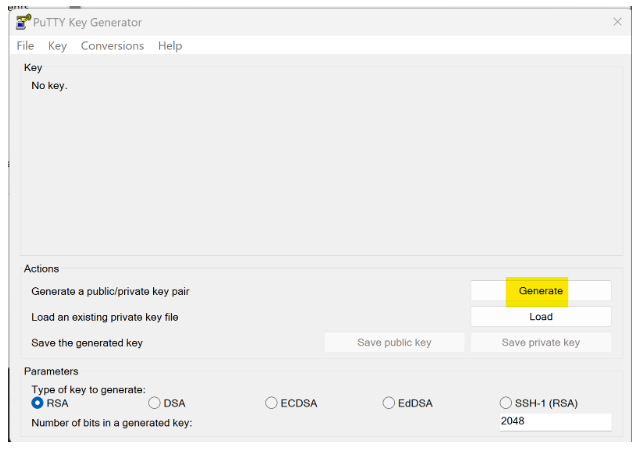Open the File menu
The width and height of the screenshot is (643, 452).
[x=25, y=46]
